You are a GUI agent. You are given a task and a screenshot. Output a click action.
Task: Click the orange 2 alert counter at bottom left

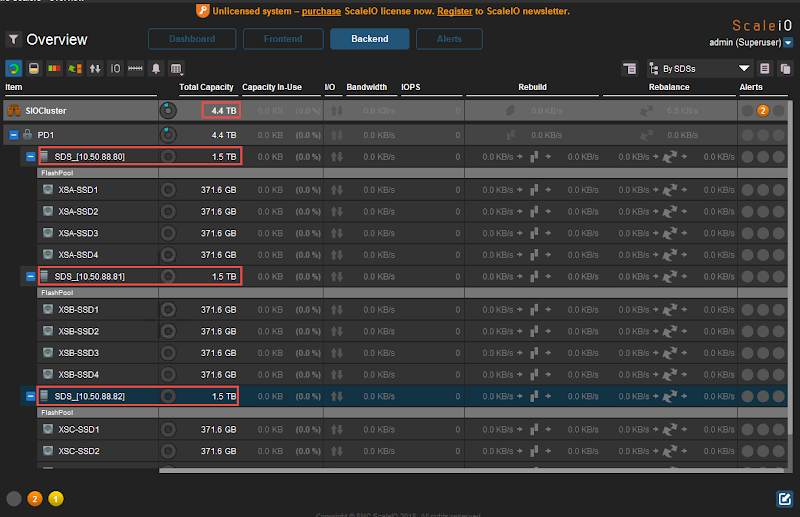[x=35, y=499]
